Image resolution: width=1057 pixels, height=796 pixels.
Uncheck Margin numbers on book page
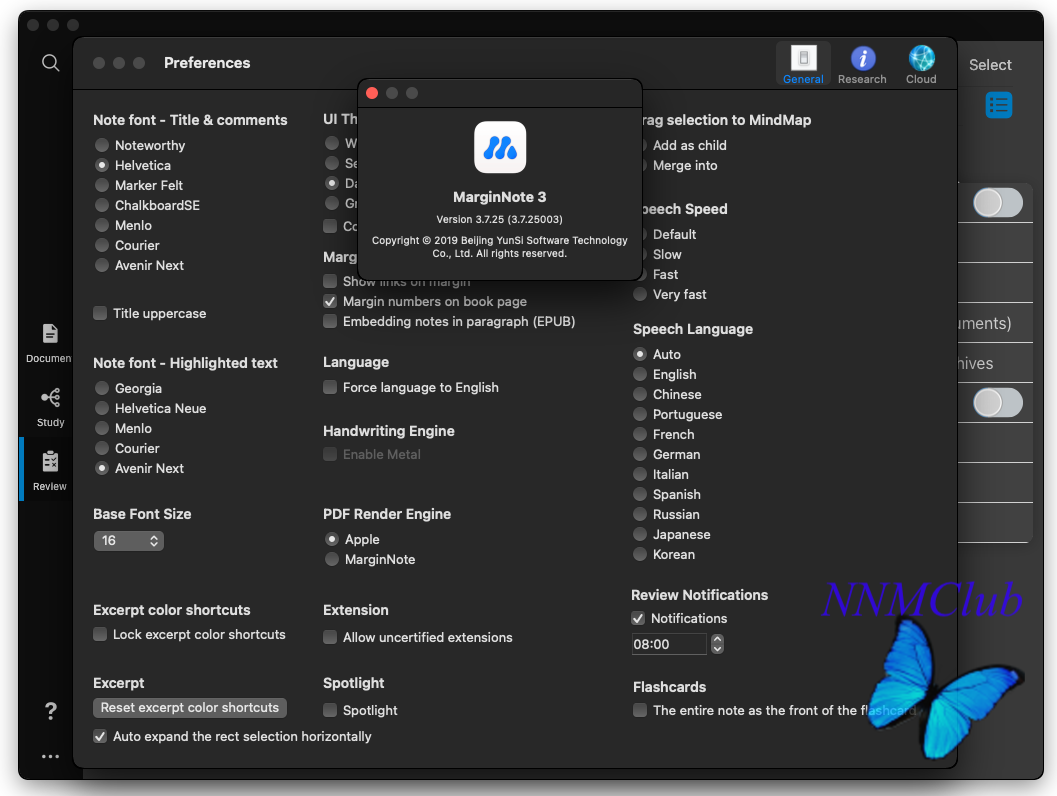[x=330, y=301]
